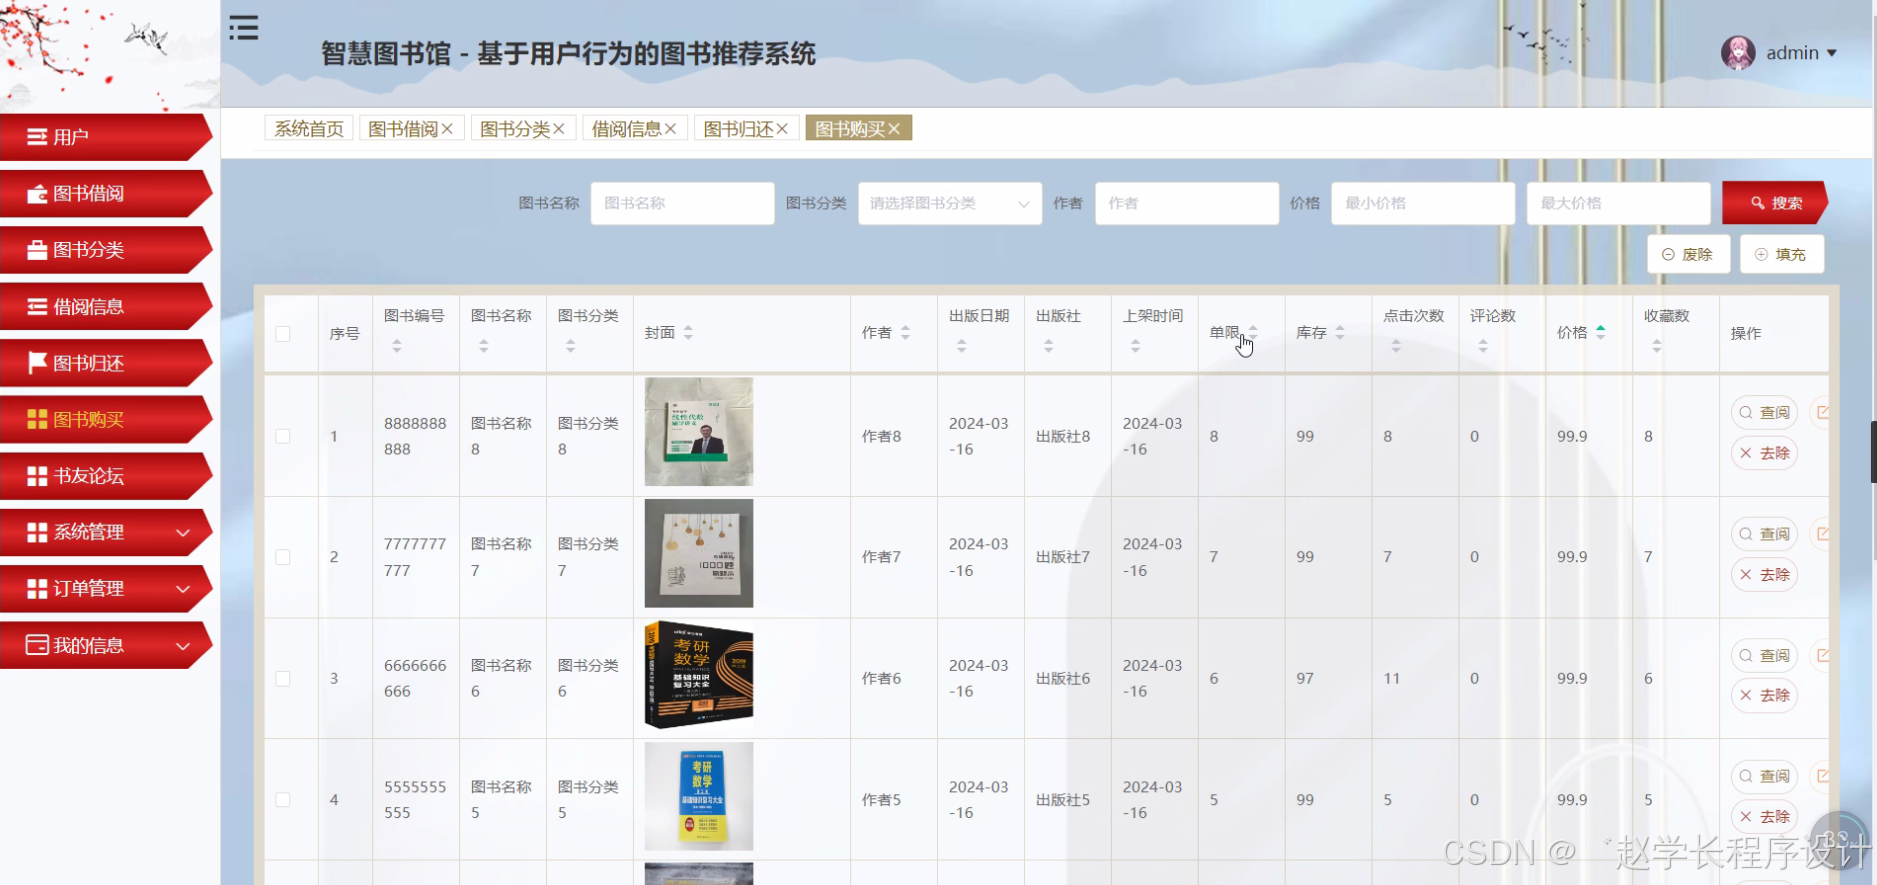Close the 图书归还 tab
This screenshot has width=1877, height=885.
coord(782,129)
